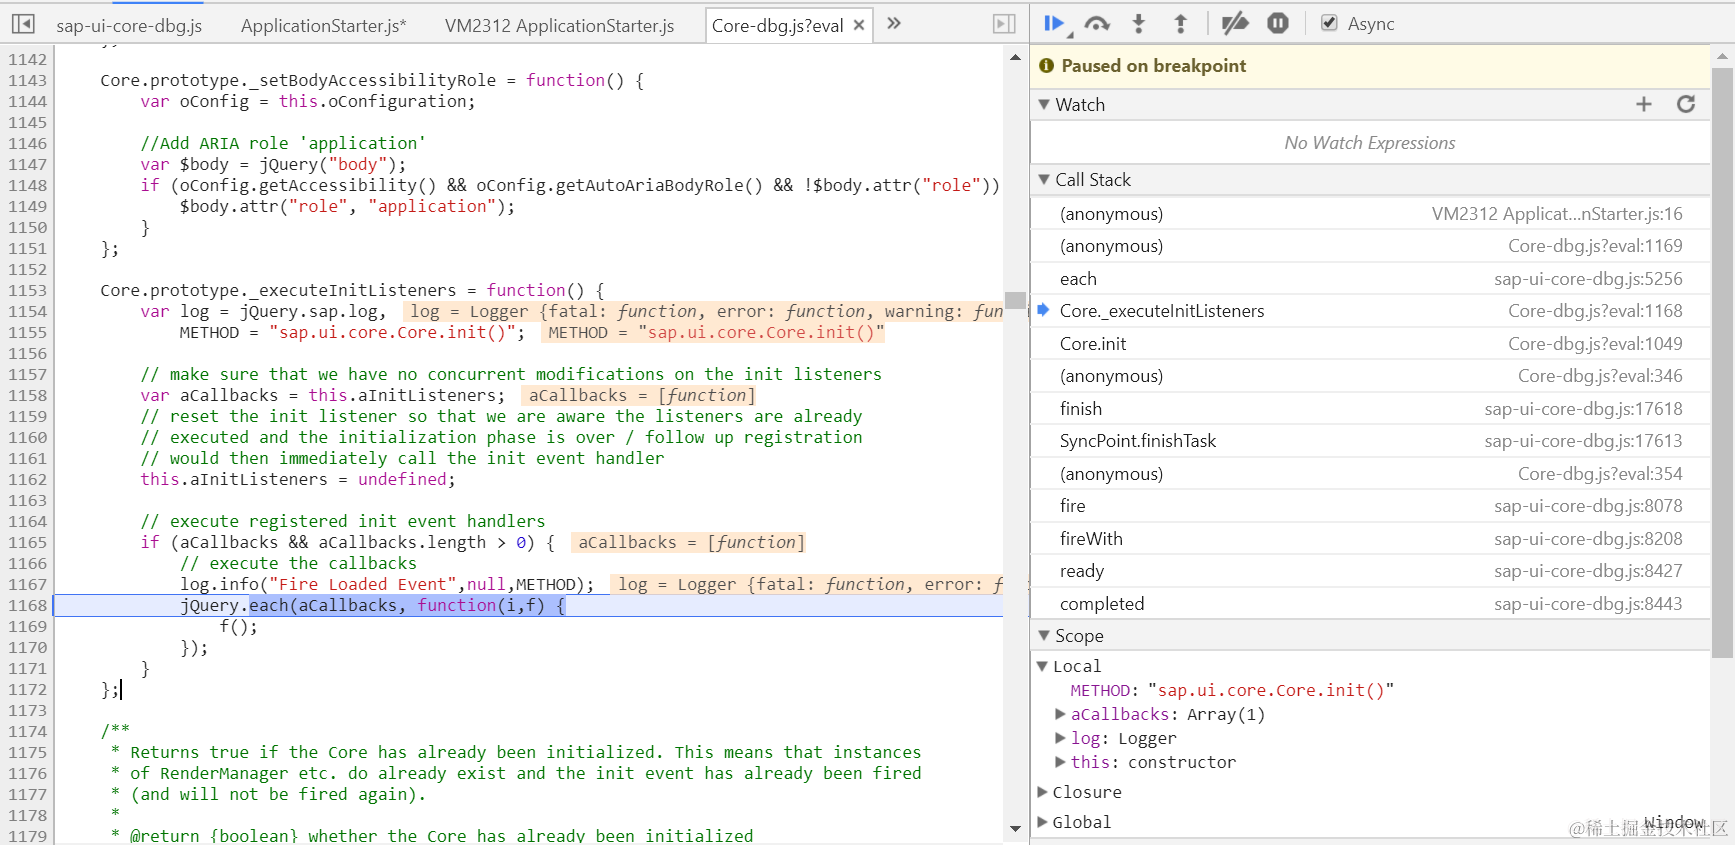Set breakpoint on line number 1167
Viewport: 1735px width, 845px height.
(27, 585)
